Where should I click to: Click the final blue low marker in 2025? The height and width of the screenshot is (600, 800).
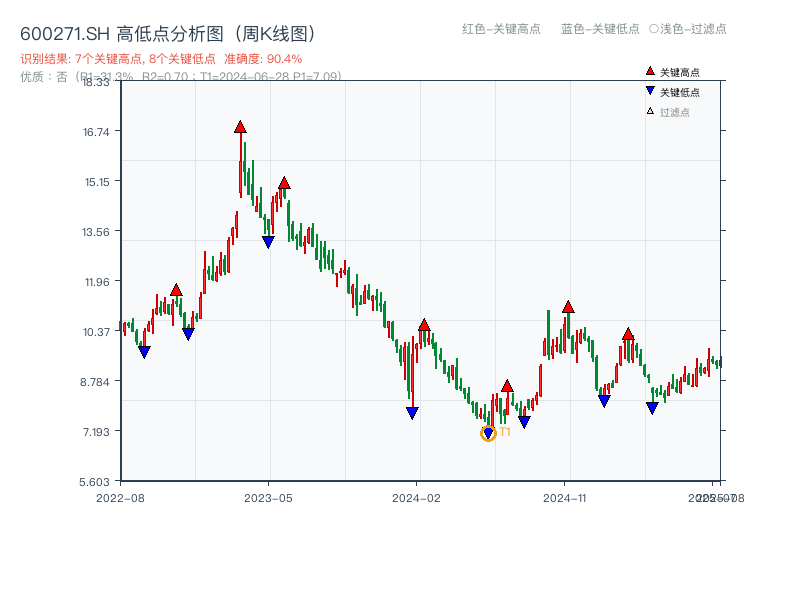652,408
